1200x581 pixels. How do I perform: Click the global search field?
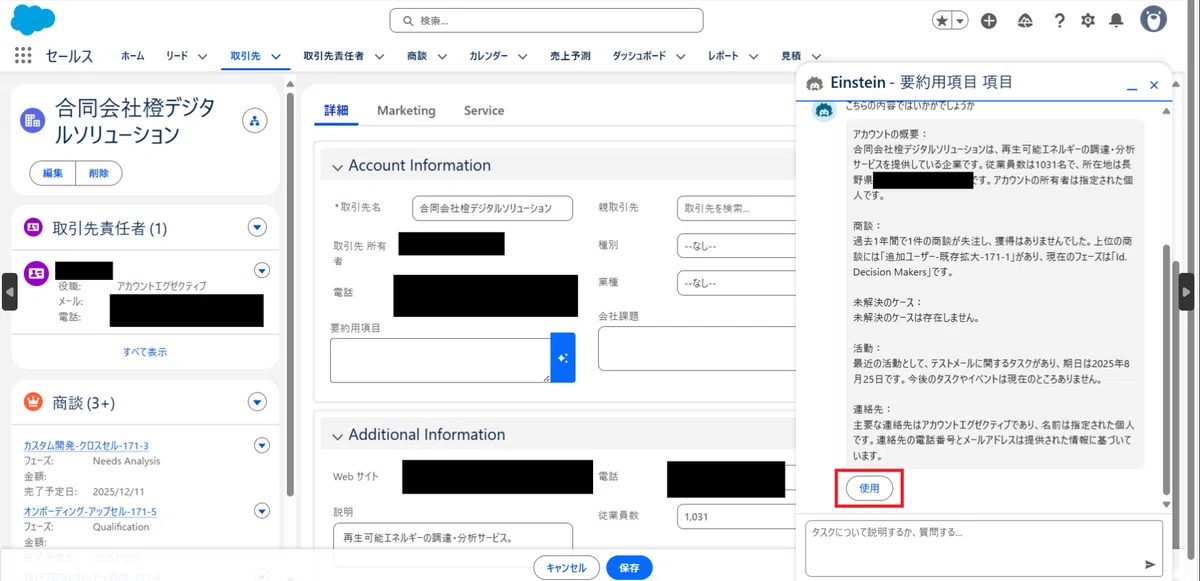(x=546, y=20)
